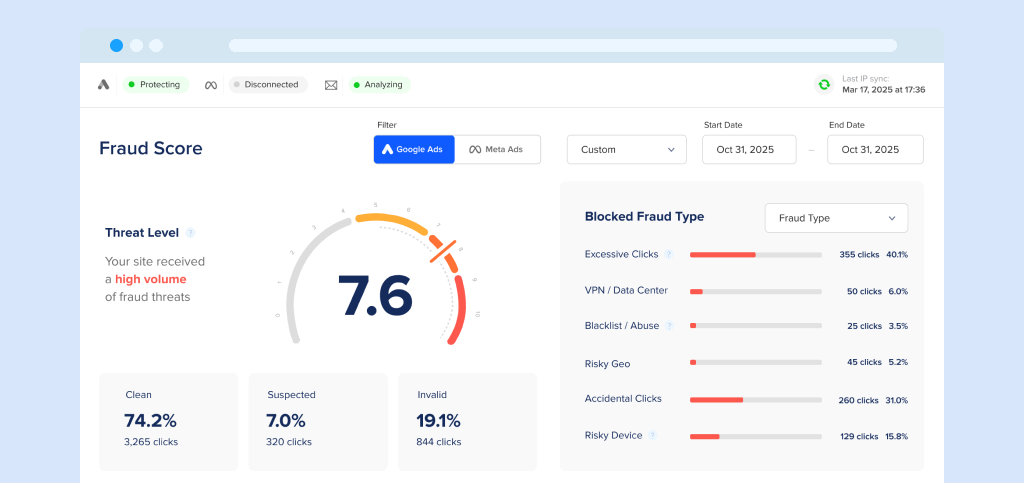Open the Start Date picker
This screenshot has width=1024, height=483.
click(749, 150)
